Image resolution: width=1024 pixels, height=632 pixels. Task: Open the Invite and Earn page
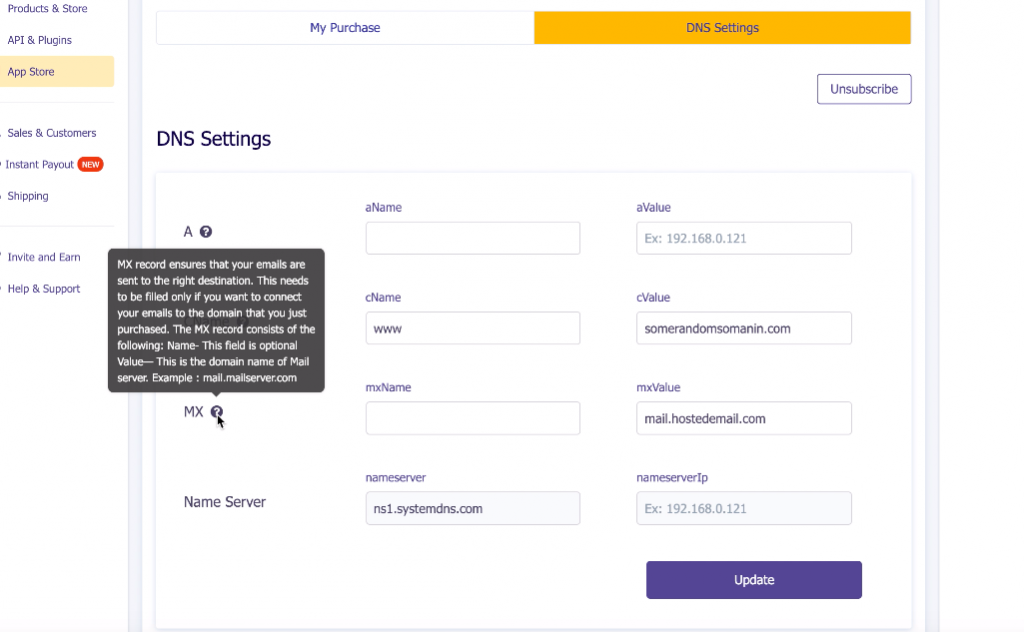[44, 257]
